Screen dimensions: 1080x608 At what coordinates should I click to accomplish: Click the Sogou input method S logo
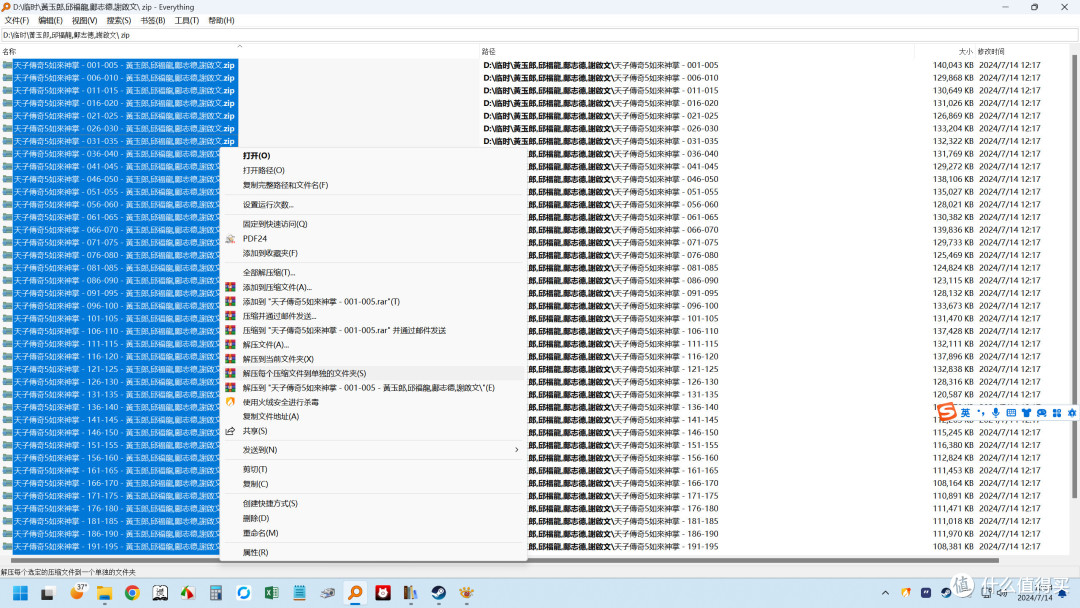click(x=947, y=412)
